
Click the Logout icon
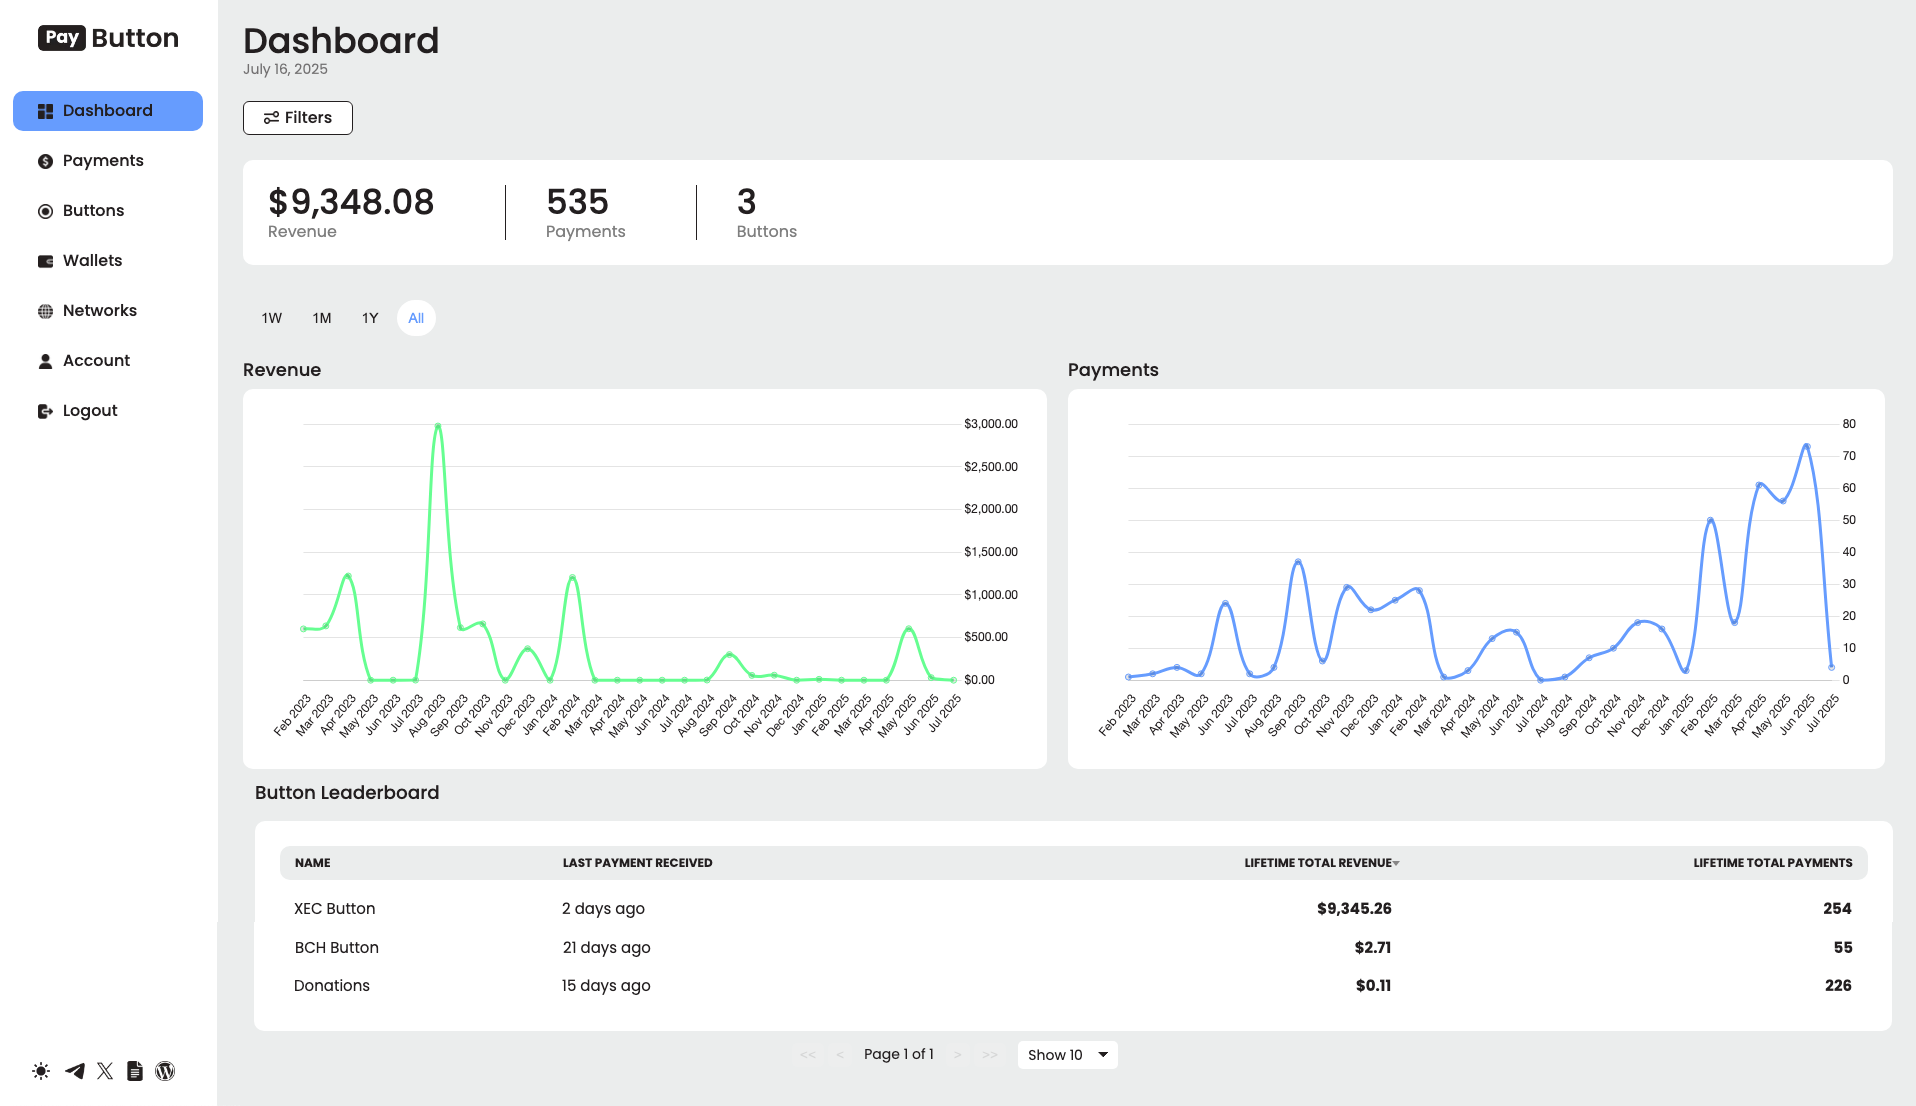[x=46, y=410]
